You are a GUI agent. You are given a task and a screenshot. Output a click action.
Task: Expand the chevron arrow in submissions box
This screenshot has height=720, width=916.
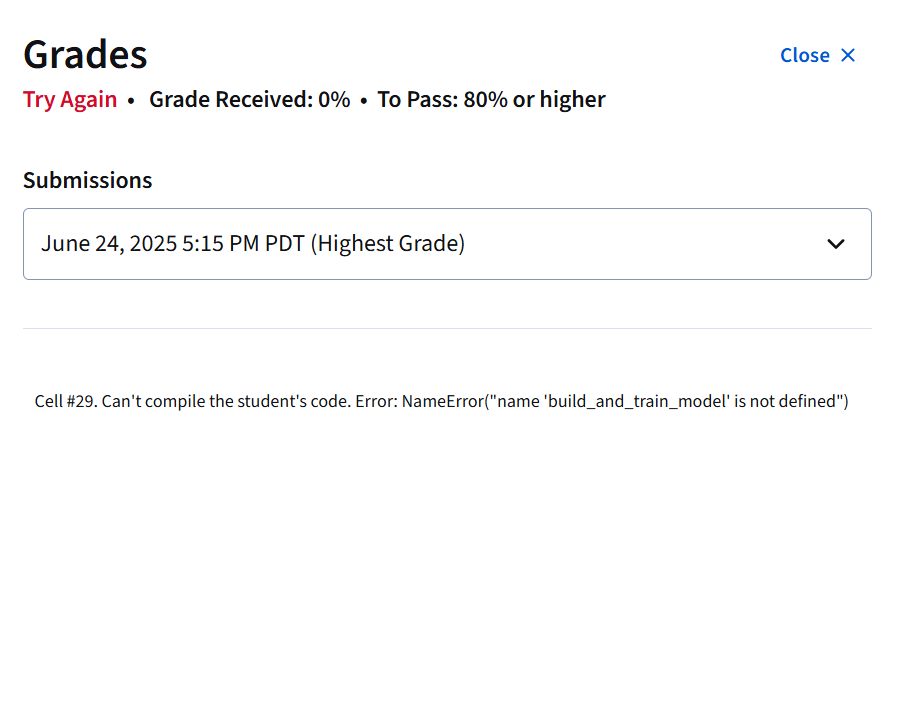click(x=836, y=244)
